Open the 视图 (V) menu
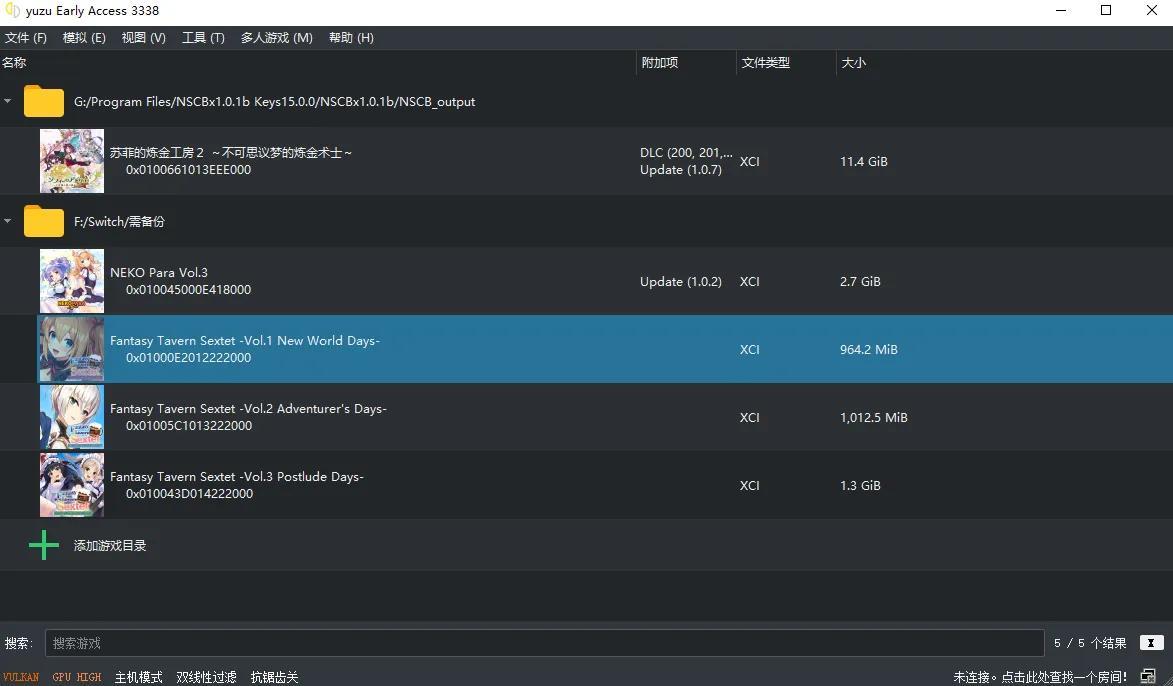This screenshot has width=1173, height=686. 144,37
